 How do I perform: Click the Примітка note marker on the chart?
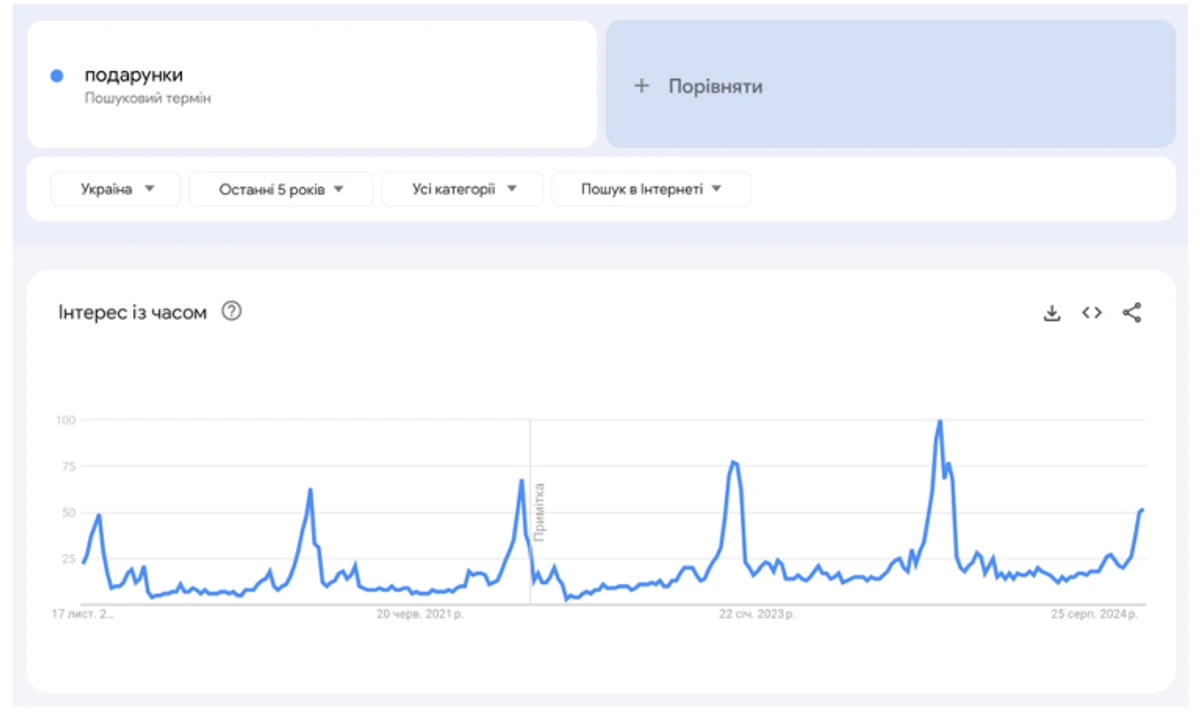(x=539, y=511)
